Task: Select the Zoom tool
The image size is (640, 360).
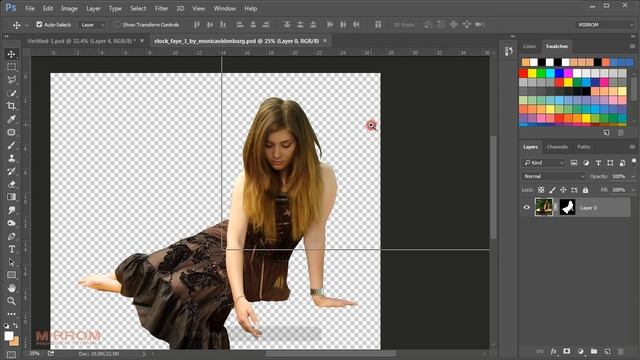Action: (11, 301)
